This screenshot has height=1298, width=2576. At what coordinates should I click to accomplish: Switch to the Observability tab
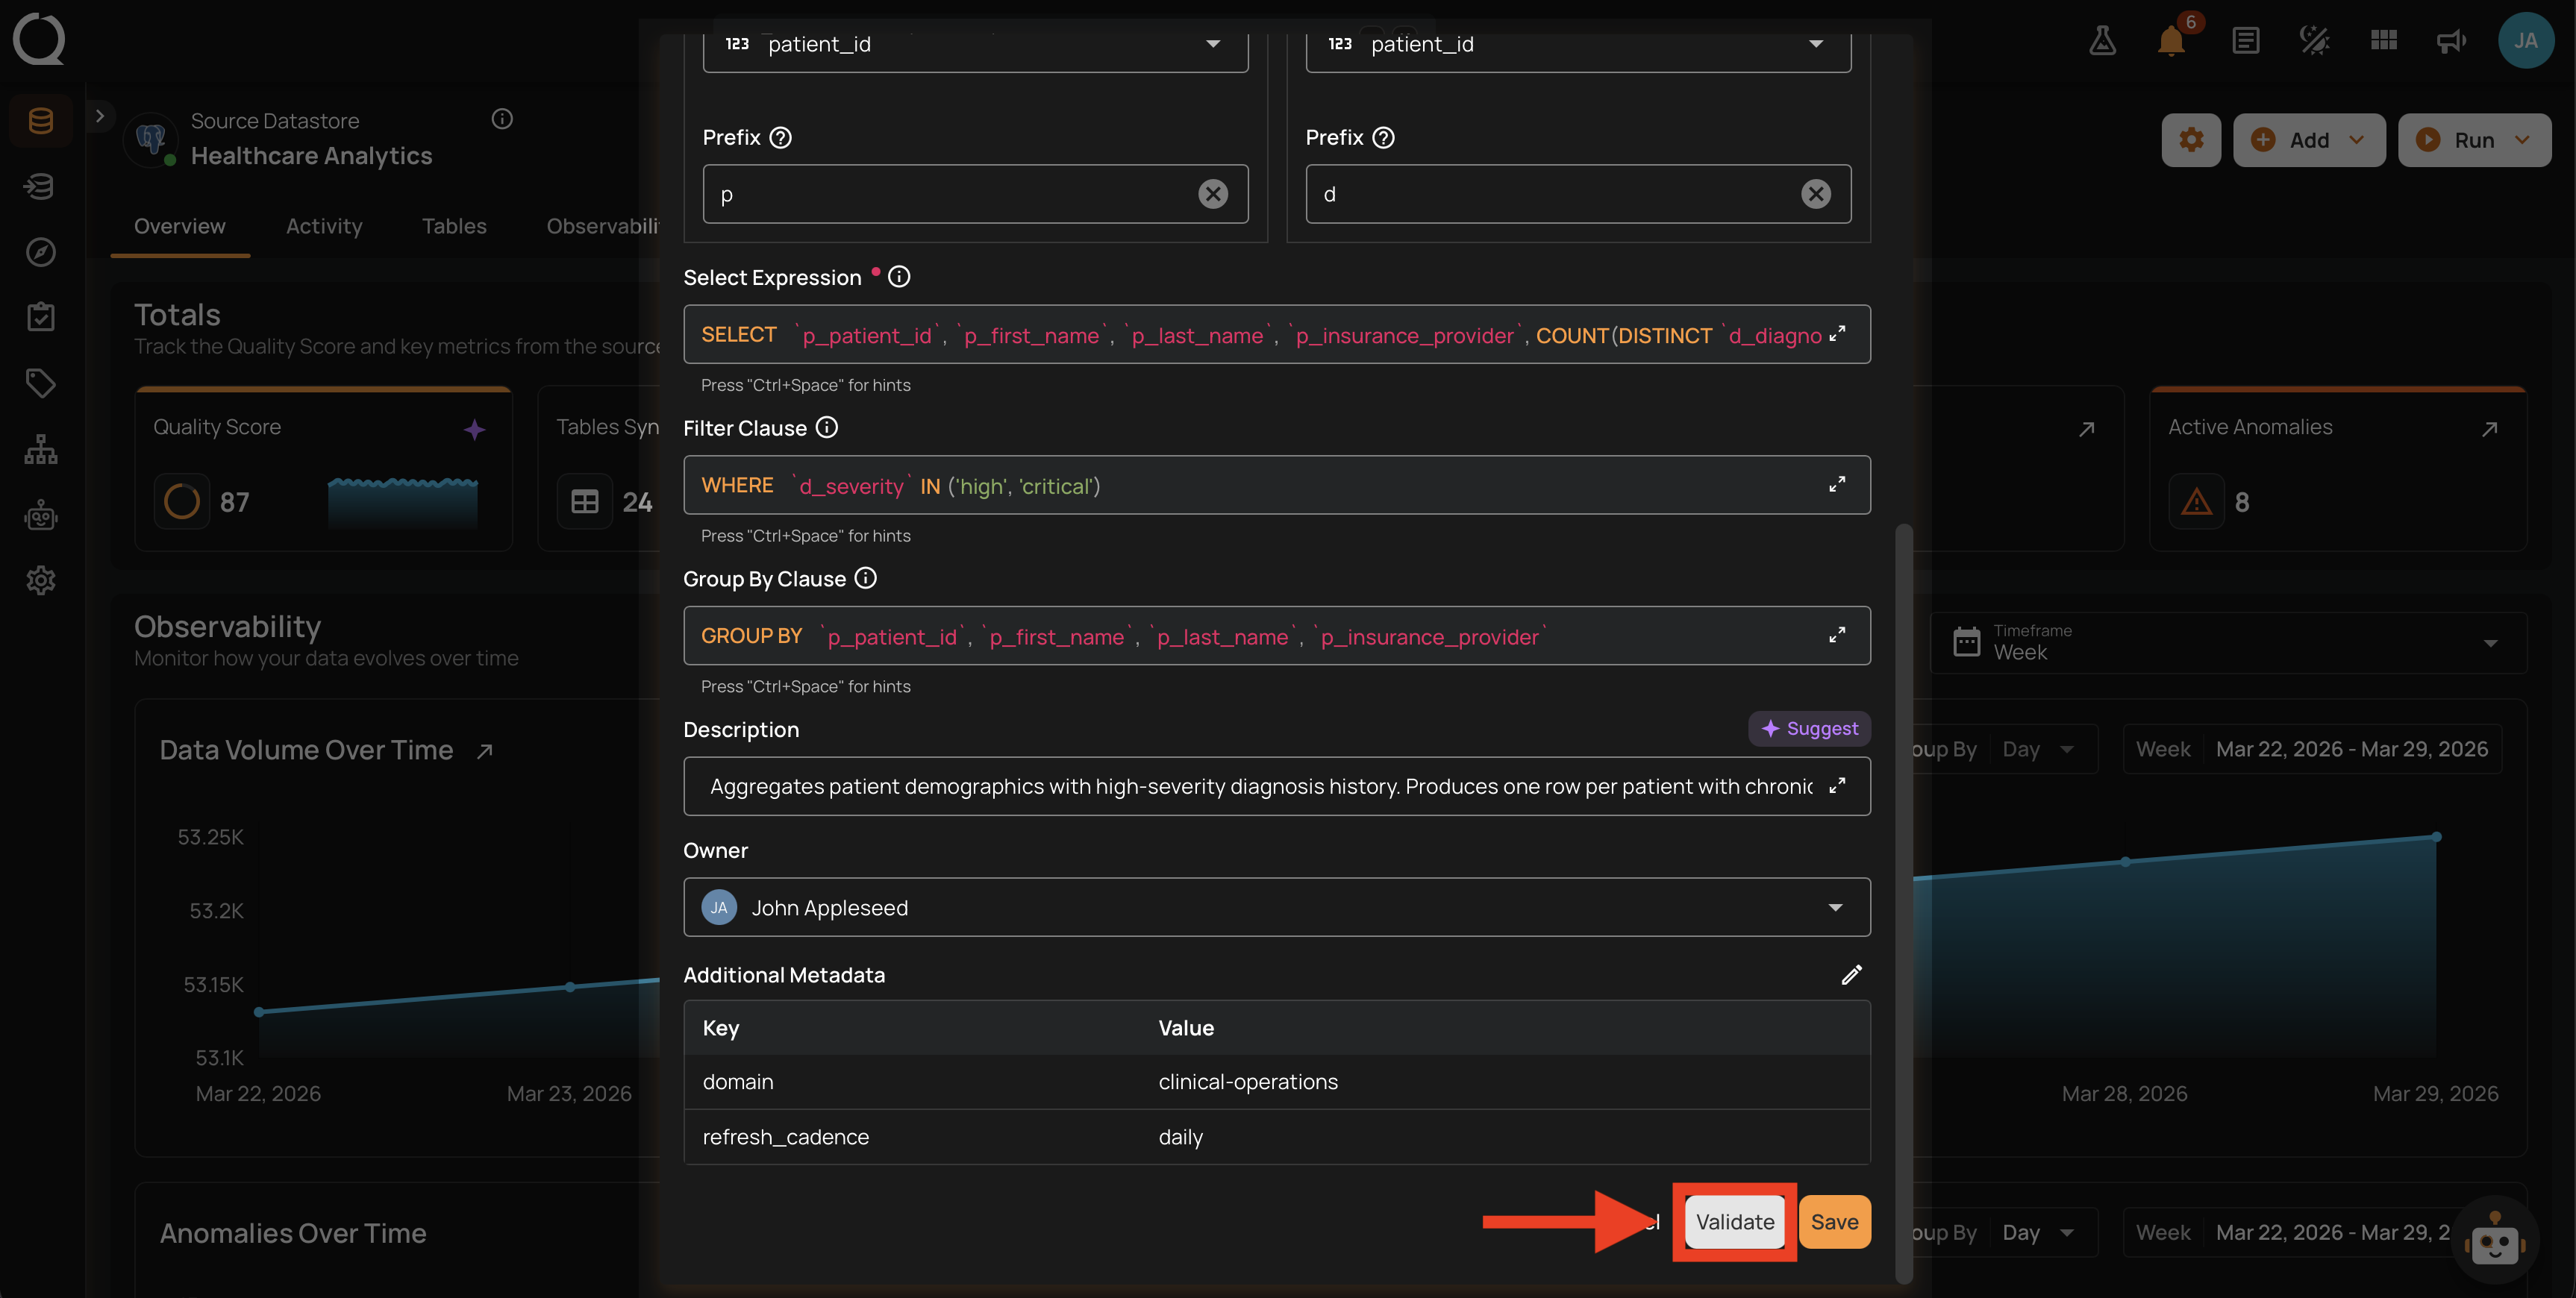[602, 226]
